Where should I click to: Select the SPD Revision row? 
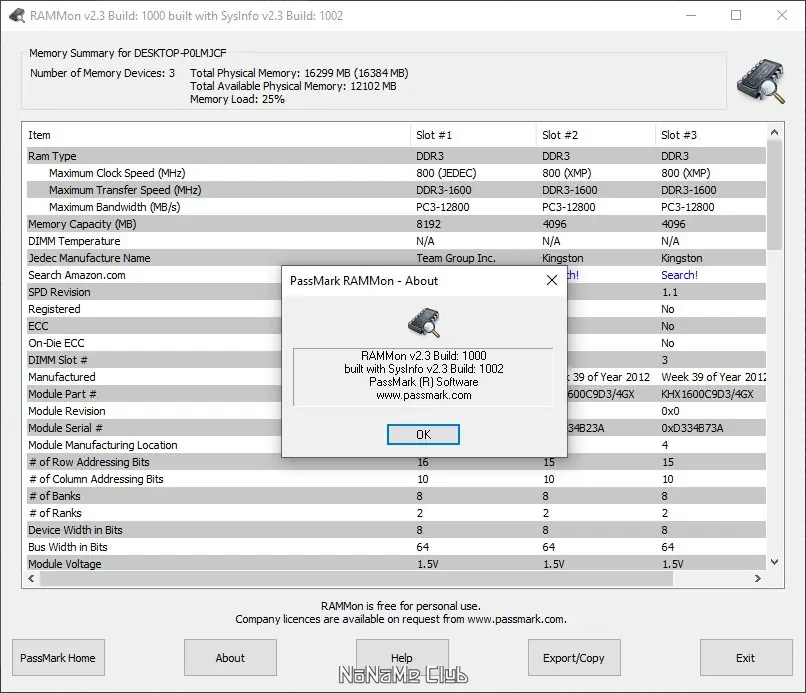[x=396, y=292]
